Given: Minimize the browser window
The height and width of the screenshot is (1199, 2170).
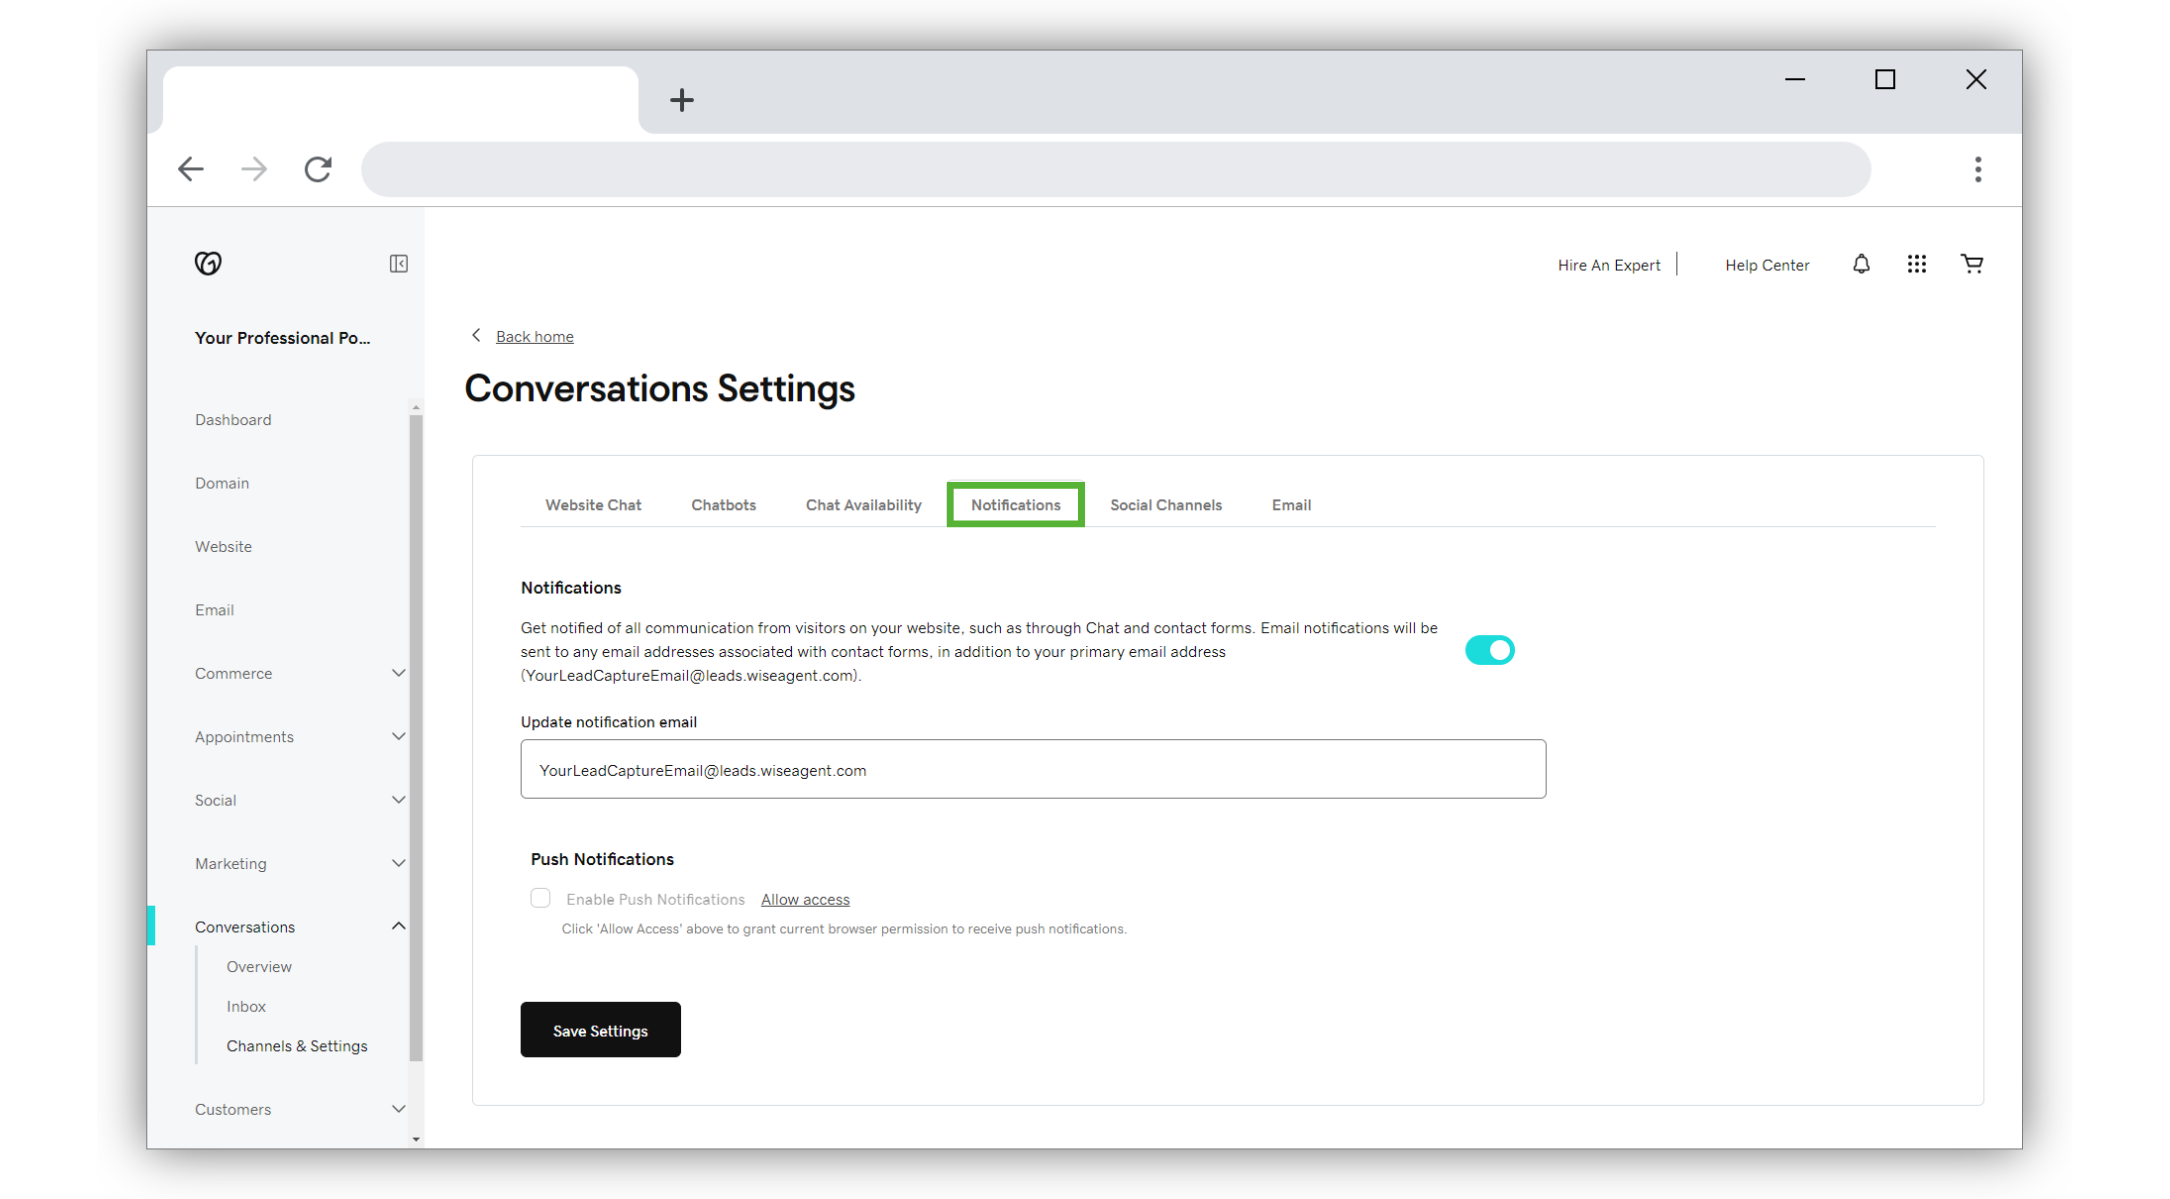Looking at the screenshot, I should [1795, 79].
